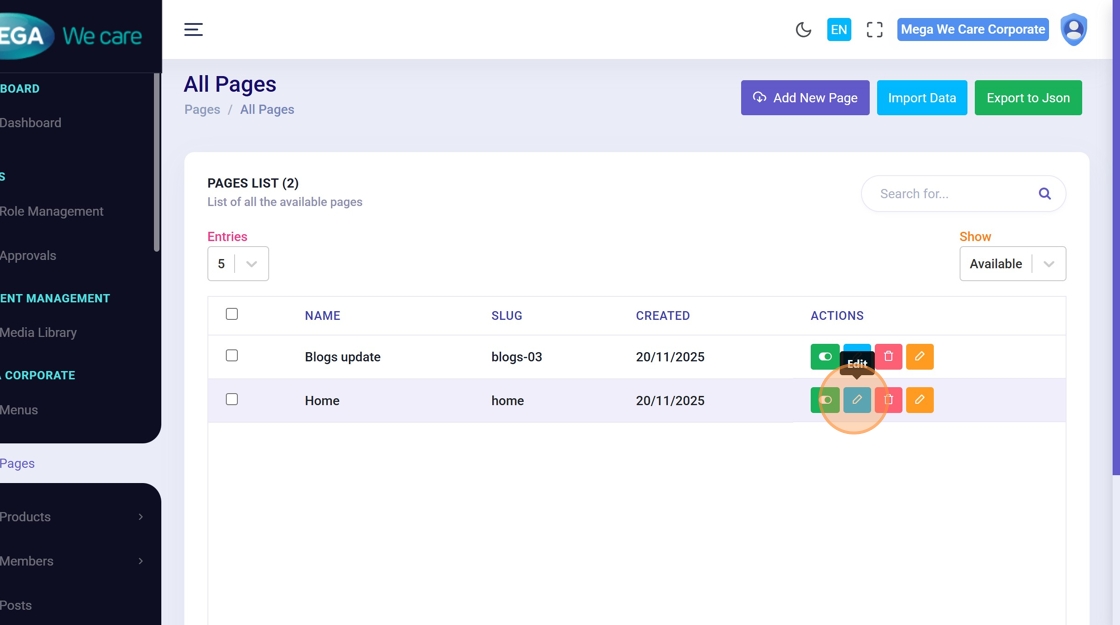The image size is (1120, 625).
Task: Go to Role Management in sidebar
Action: (52, 212)
